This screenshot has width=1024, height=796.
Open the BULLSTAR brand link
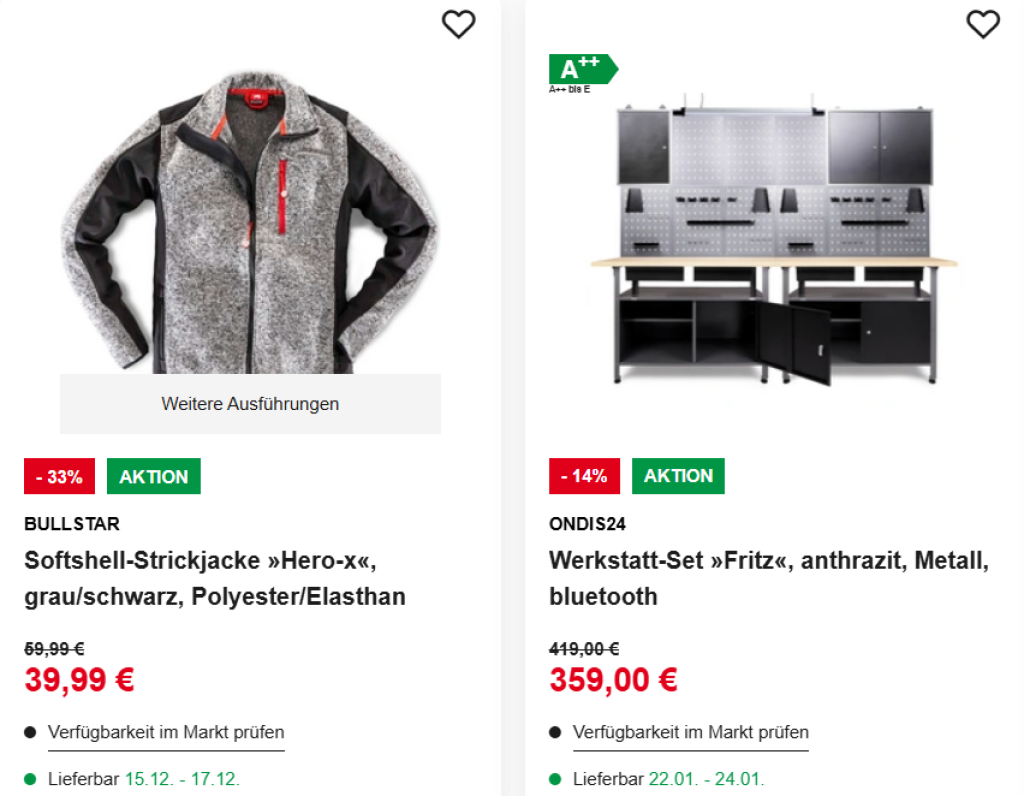tap(72, 523)
